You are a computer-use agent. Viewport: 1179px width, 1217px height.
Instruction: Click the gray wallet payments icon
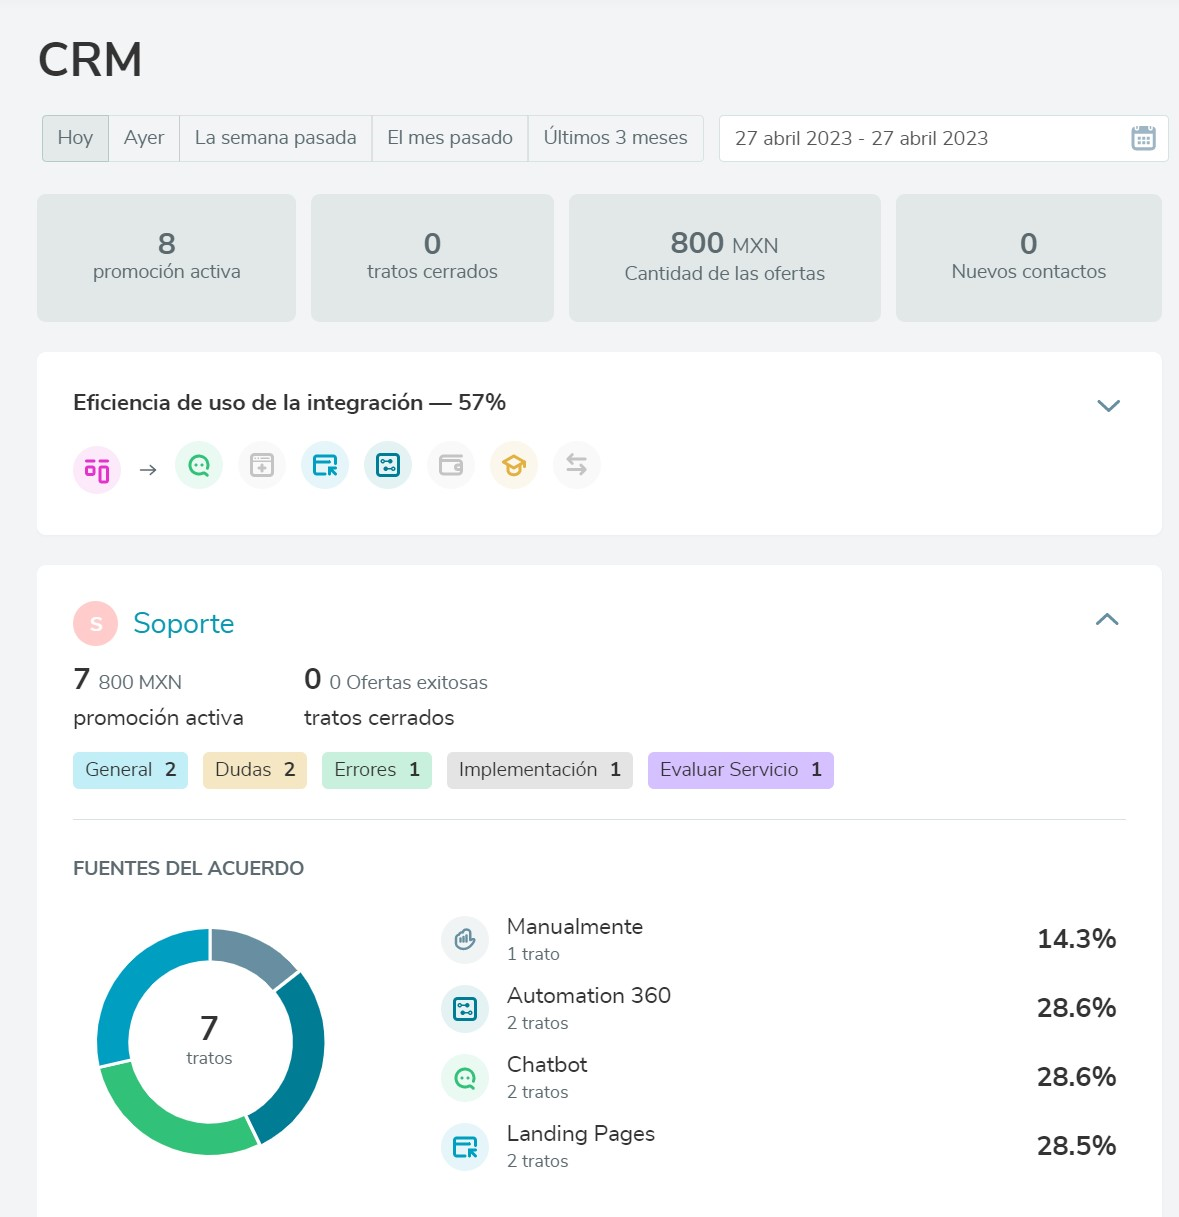451,466
